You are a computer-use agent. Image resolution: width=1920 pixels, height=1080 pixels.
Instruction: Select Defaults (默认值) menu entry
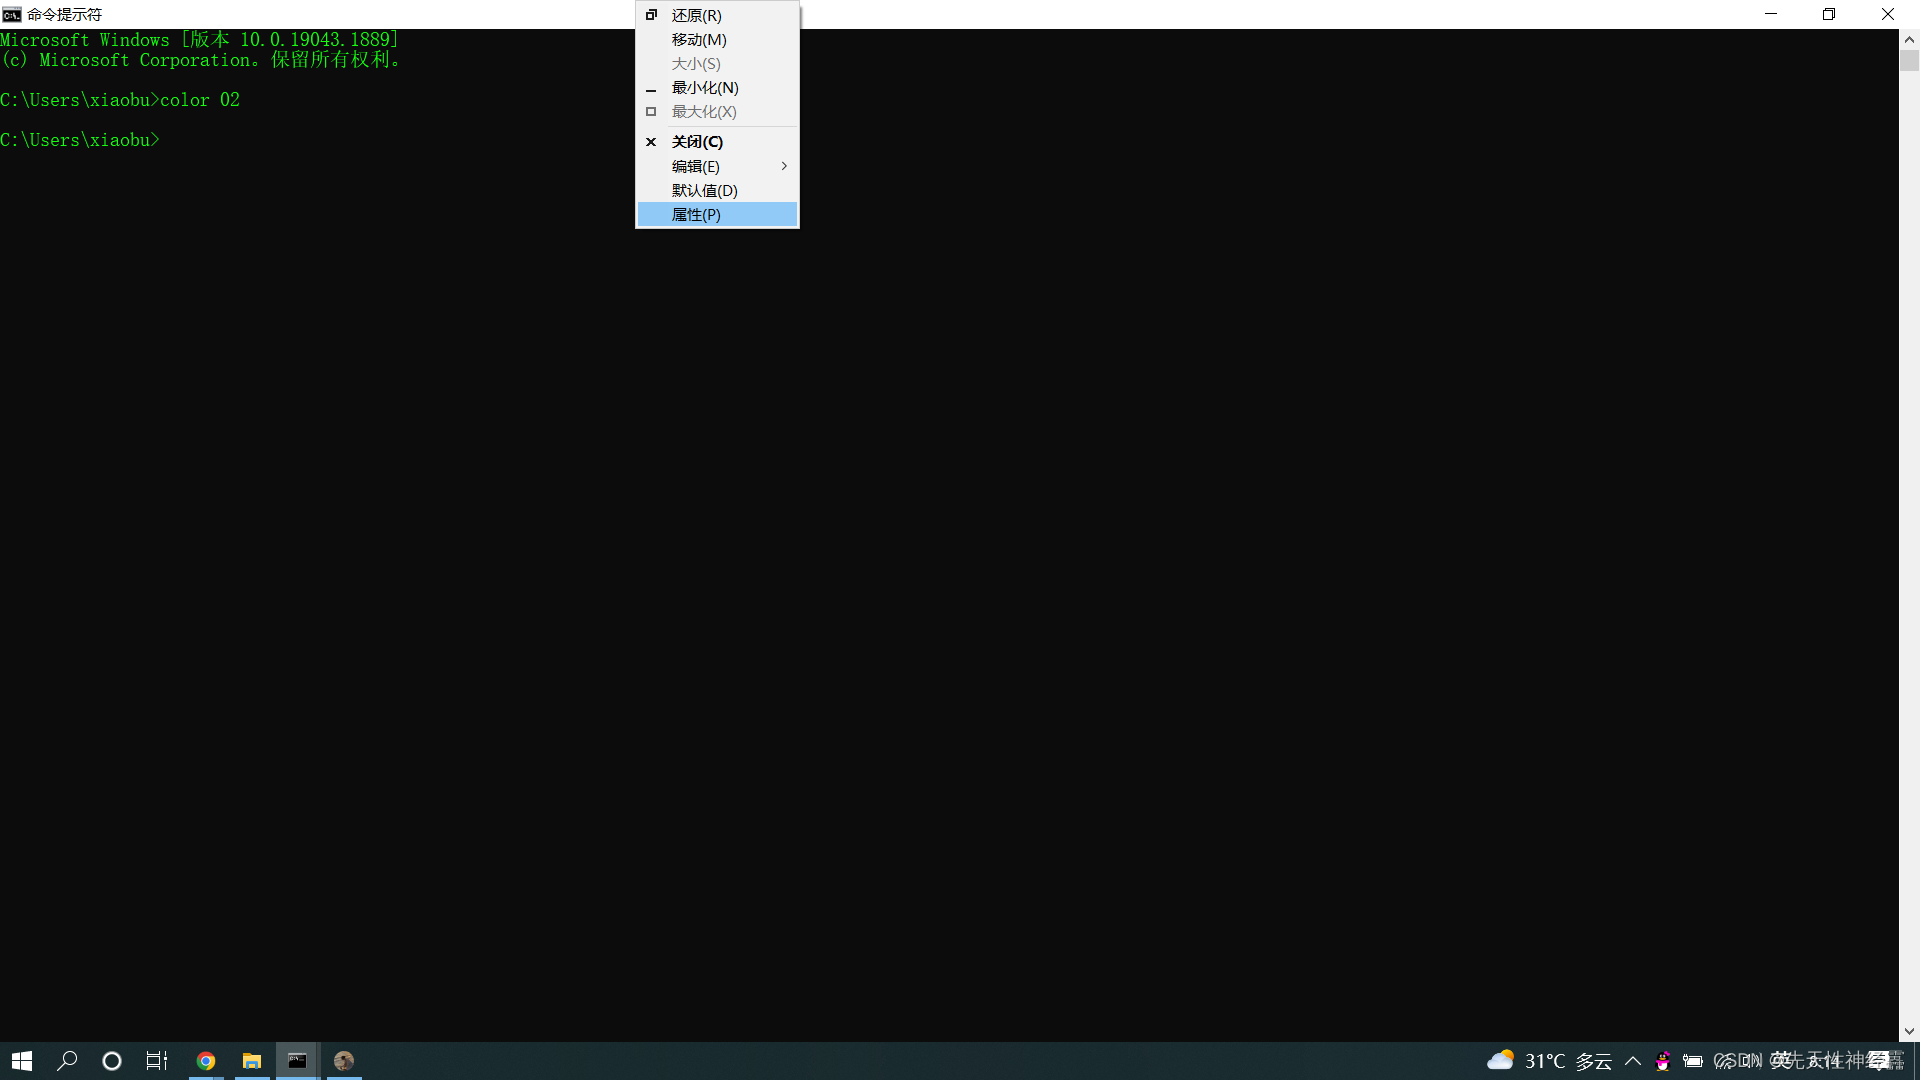pos(704,191)
